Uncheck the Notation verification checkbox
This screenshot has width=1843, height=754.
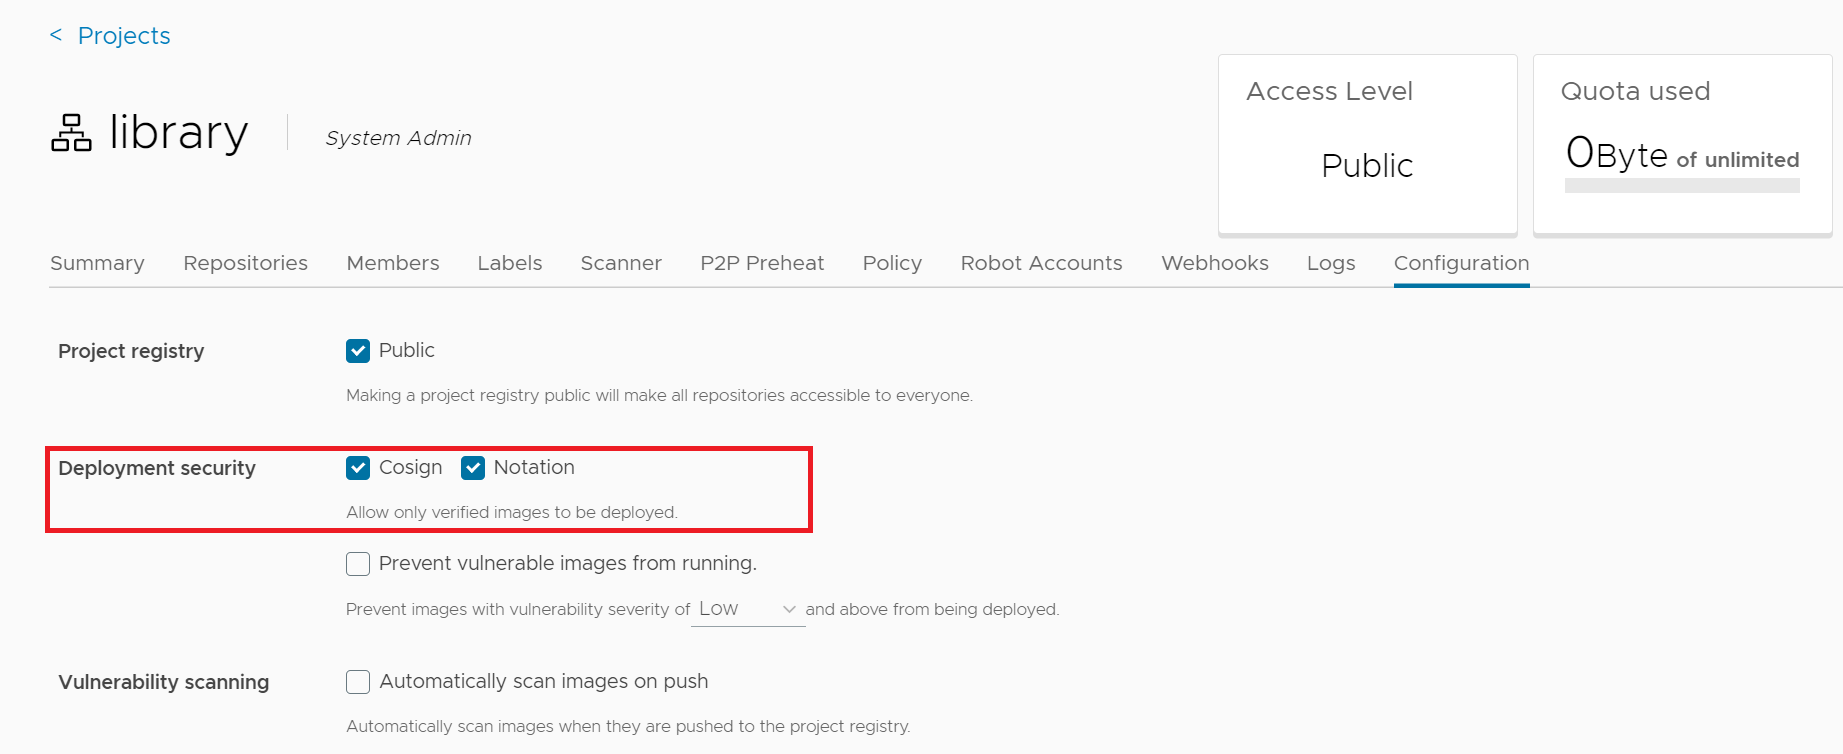[x=473, y=467]
